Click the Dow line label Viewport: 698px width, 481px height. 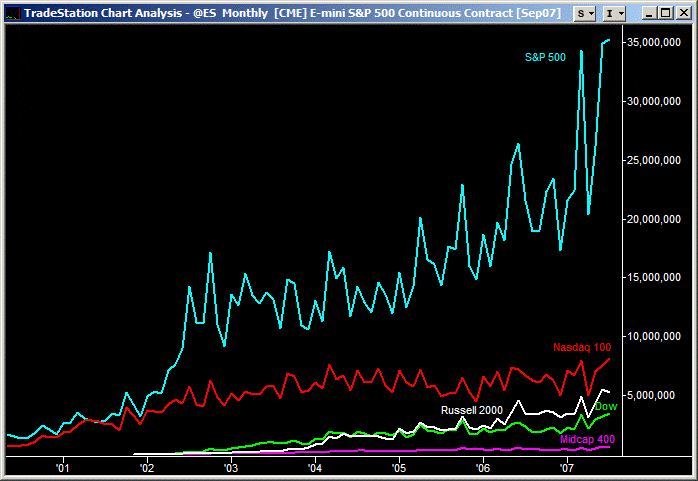tap(606, 406)
